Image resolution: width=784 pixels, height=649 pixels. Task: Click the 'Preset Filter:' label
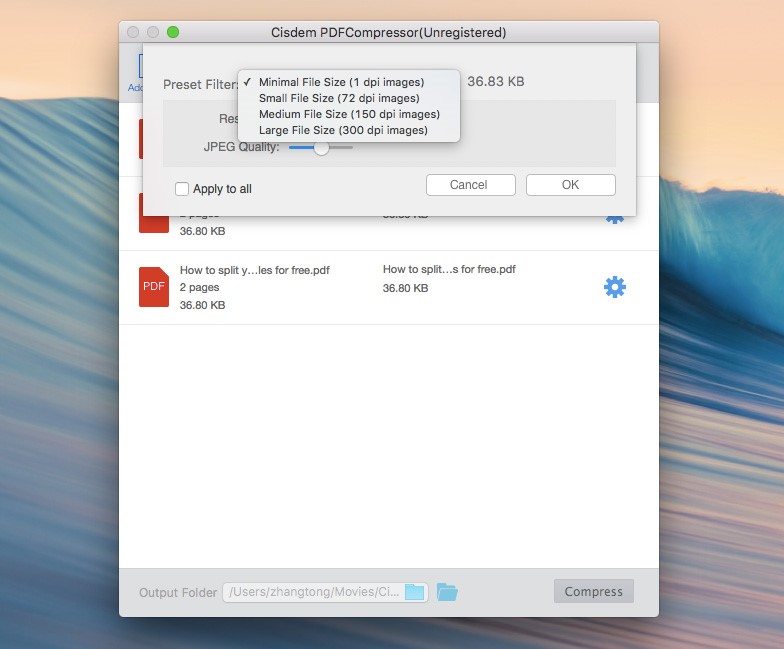pyautogui.click(x=200, y=84)
